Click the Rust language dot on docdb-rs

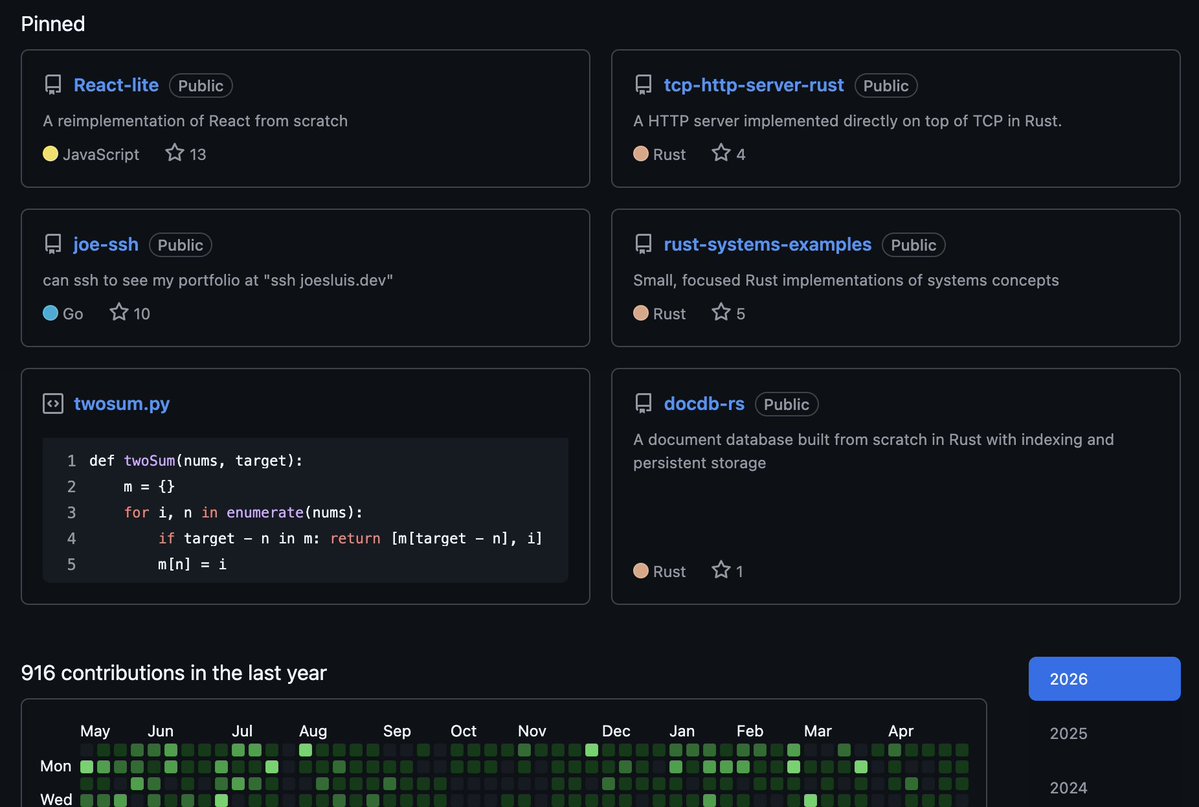[641, 571]
